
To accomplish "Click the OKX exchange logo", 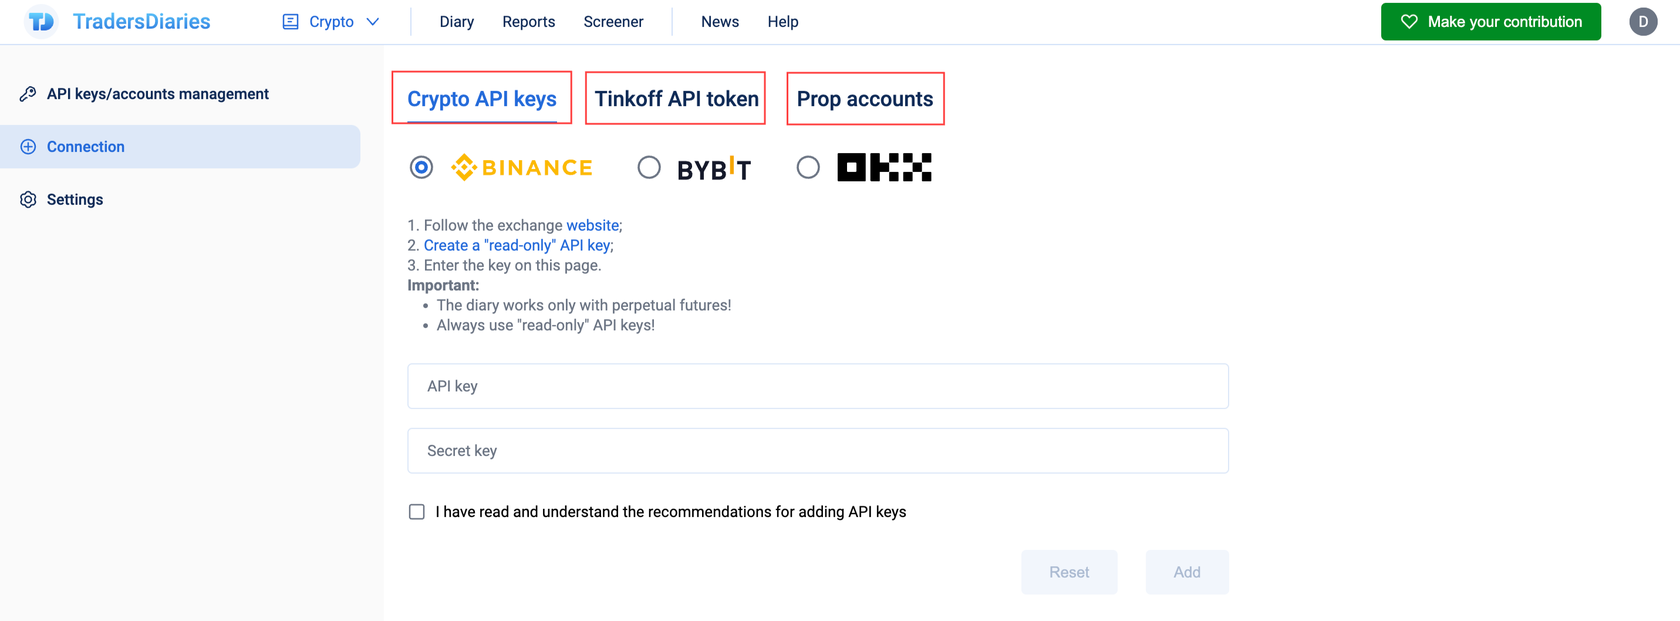I will click(x=883, y=167).
